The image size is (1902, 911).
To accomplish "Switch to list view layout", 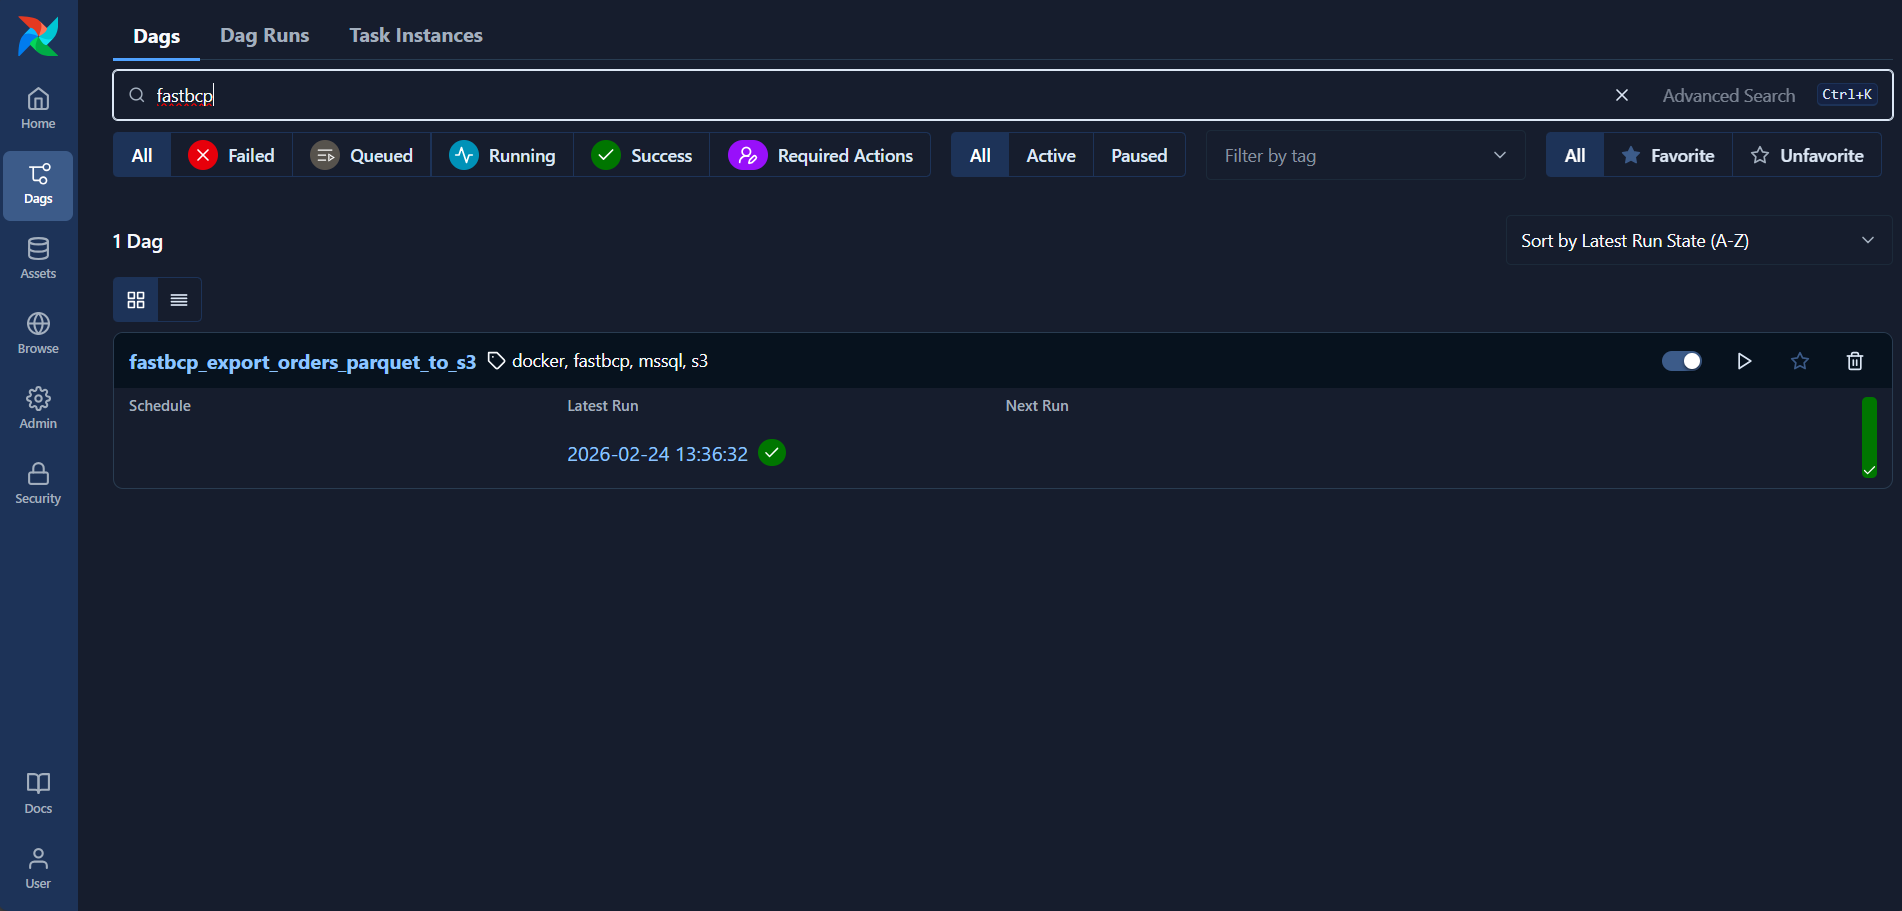I will coord(179,299).
